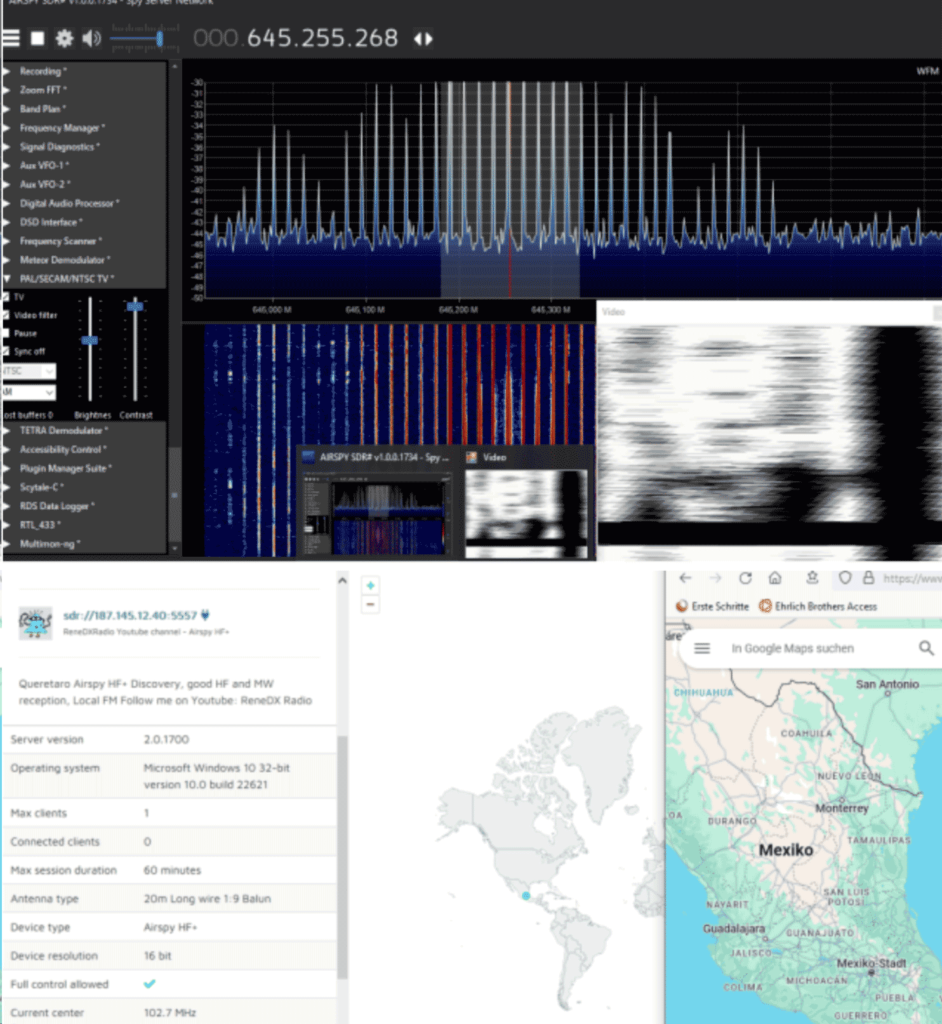This screenshot has height=1024, width=942.
Task: Expand the Signal Diagnostics panel
Action: point(58,147)
